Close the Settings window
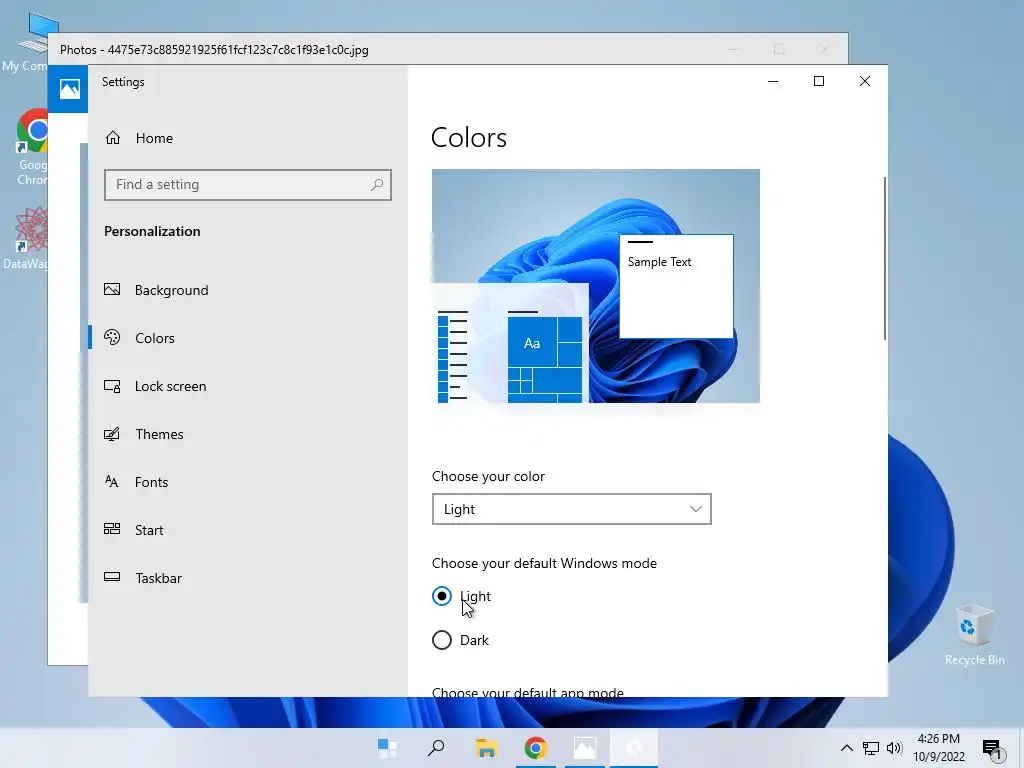This screenshot has width=1024, height=768. point(865,82)
